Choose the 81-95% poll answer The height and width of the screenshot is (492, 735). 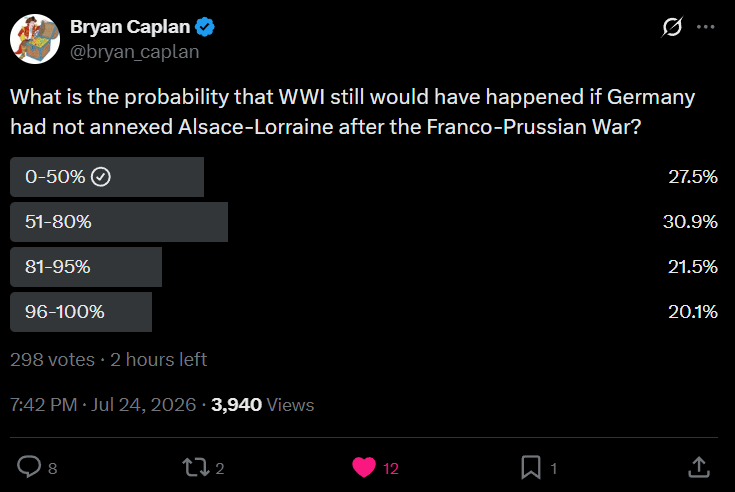[x=364, y=267]
